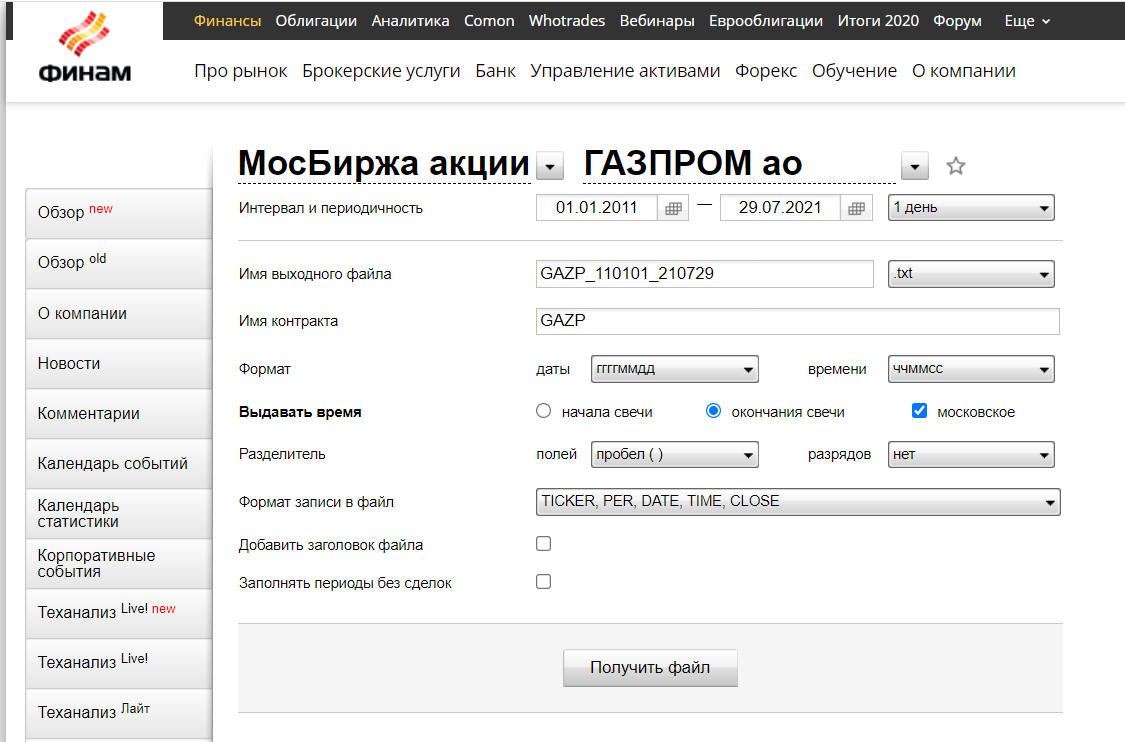Screen dimensions: 1125x742
Task: Open sidebar tab "Календарь статистики"
Action: tap(119, 514)
